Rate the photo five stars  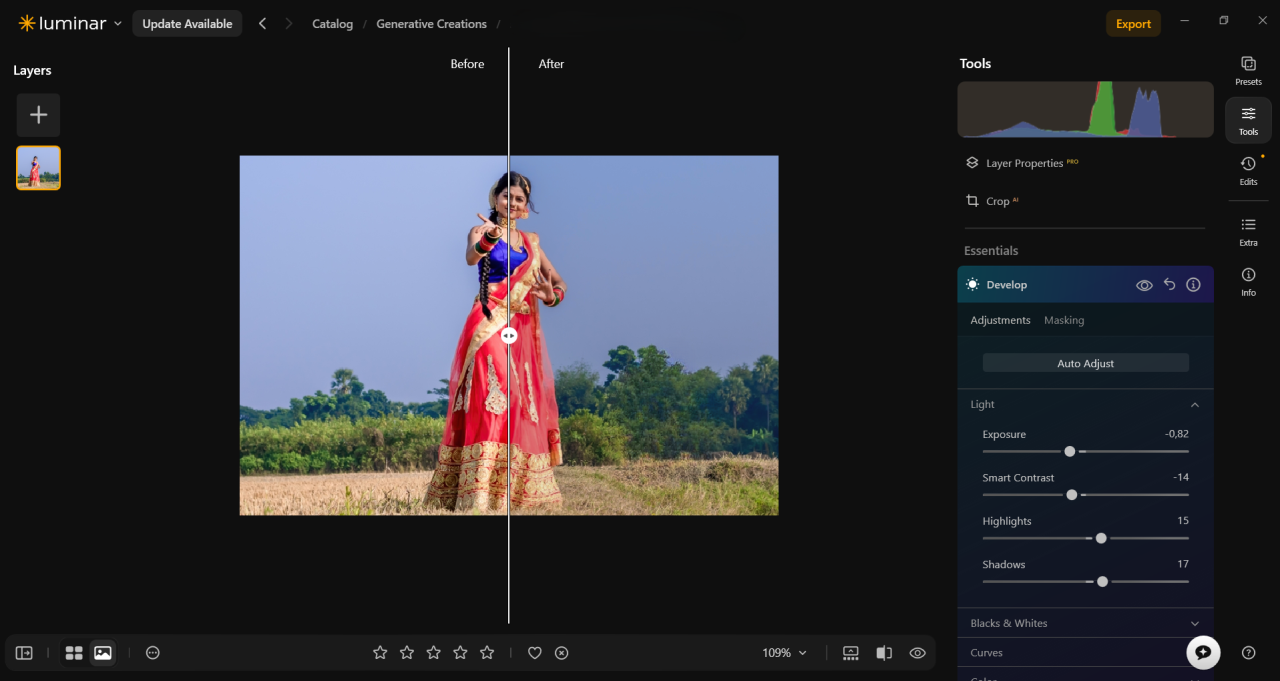pyautogui.click(x=487, y=653)
